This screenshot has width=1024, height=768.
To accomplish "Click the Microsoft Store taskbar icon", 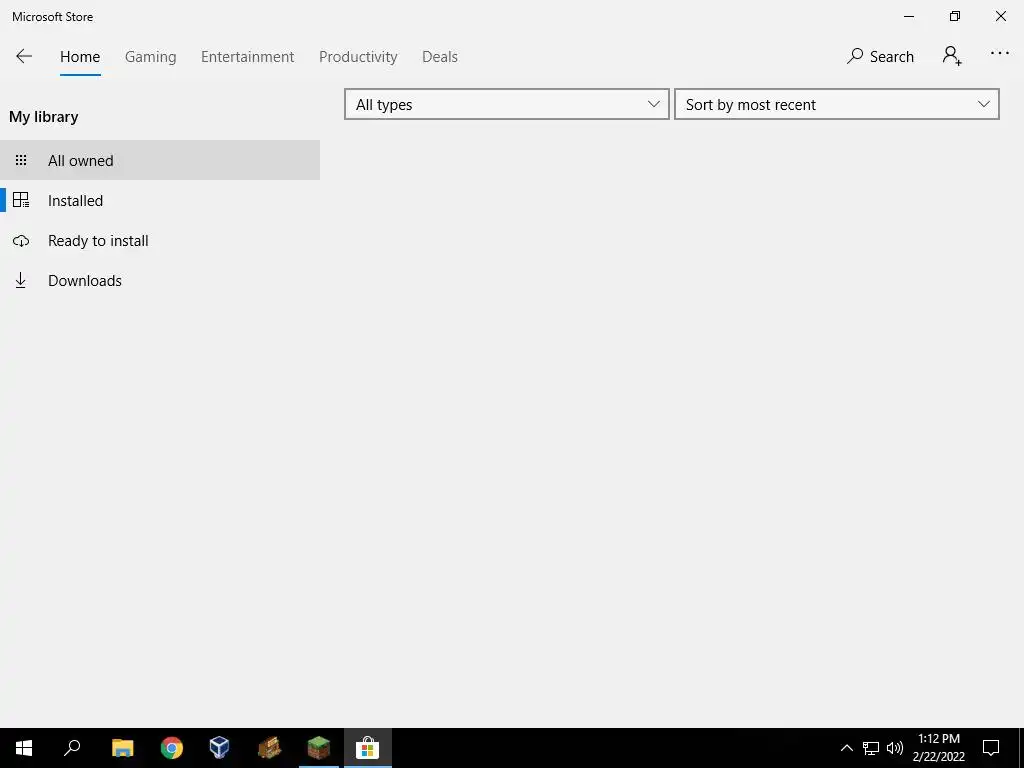I will tap(368, 748).
